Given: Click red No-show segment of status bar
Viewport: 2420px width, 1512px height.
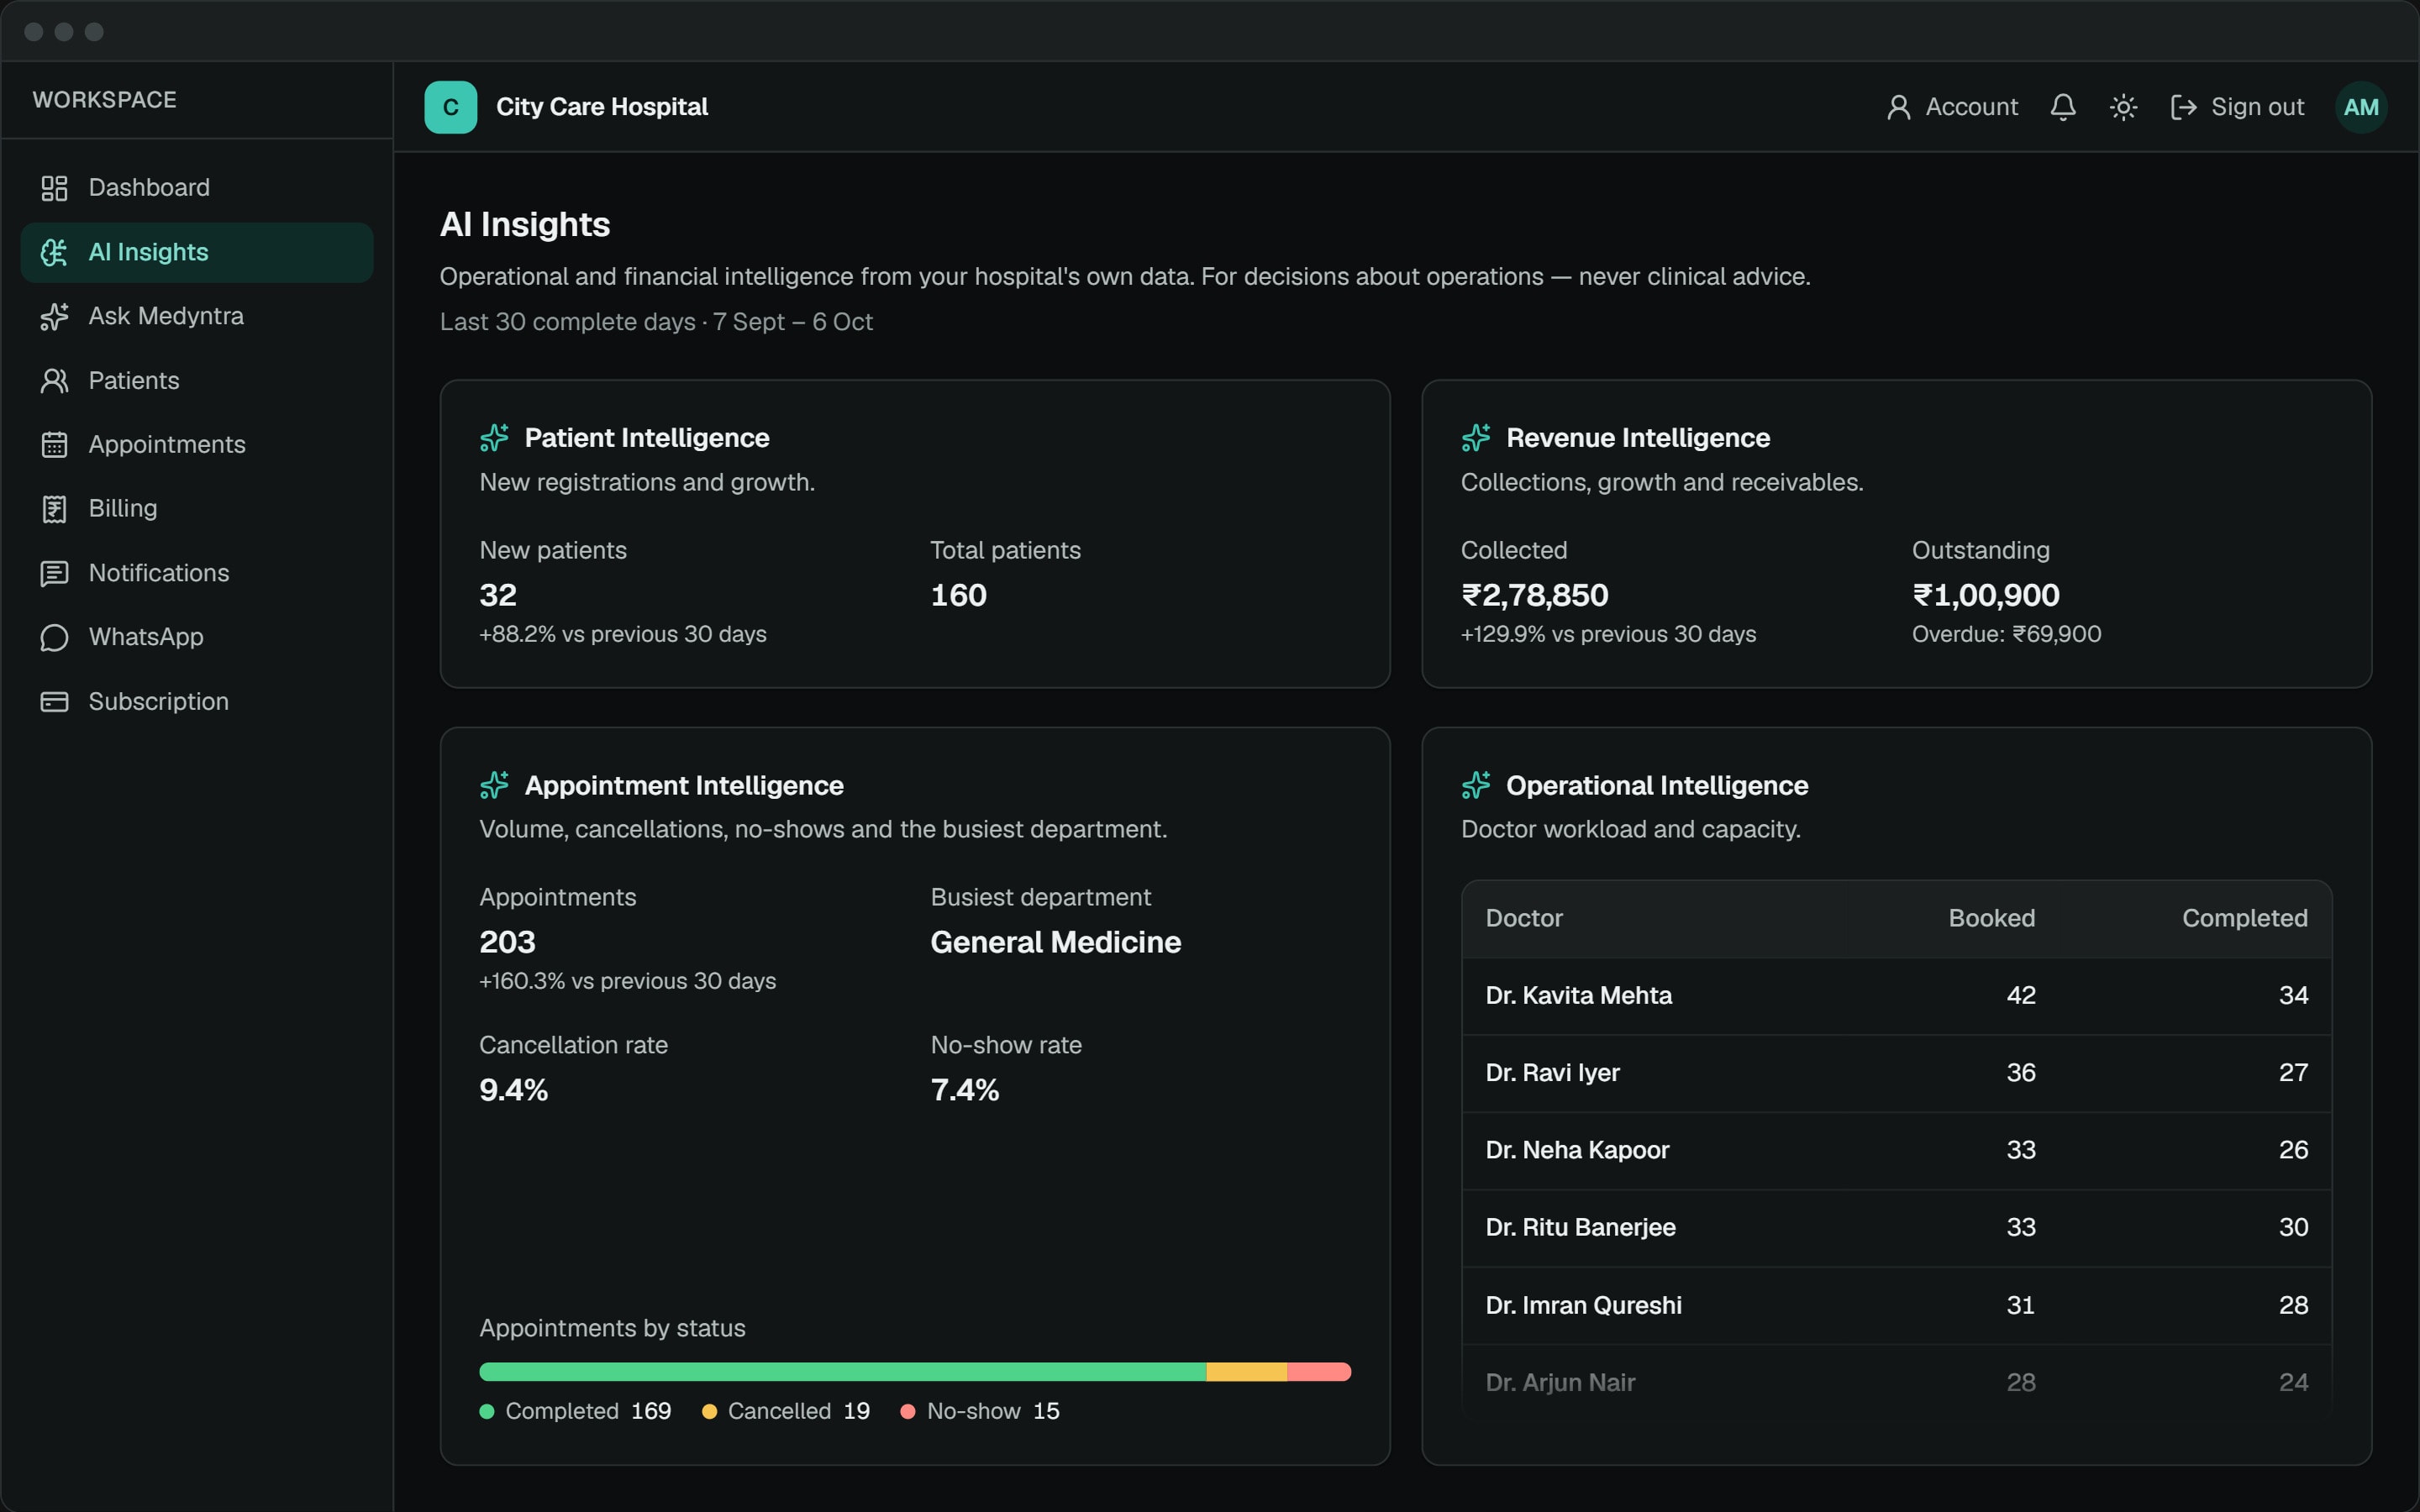Looking at the screenshot, I should 1319,1372.
